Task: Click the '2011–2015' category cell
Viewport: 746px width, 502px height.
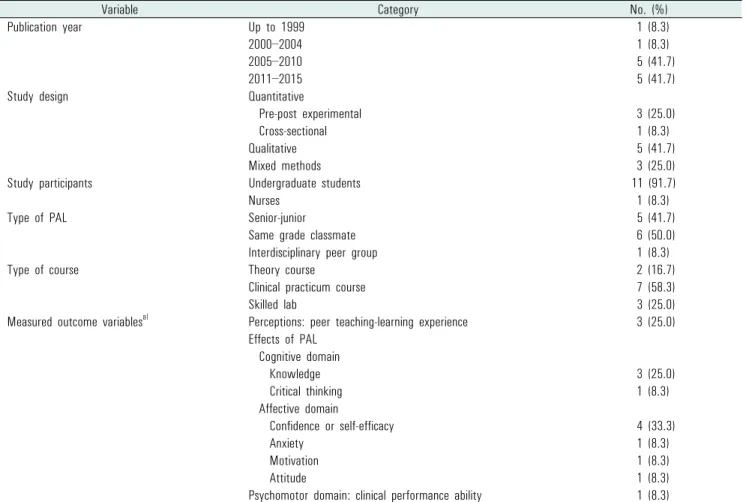Action: (x=275, y=79)
